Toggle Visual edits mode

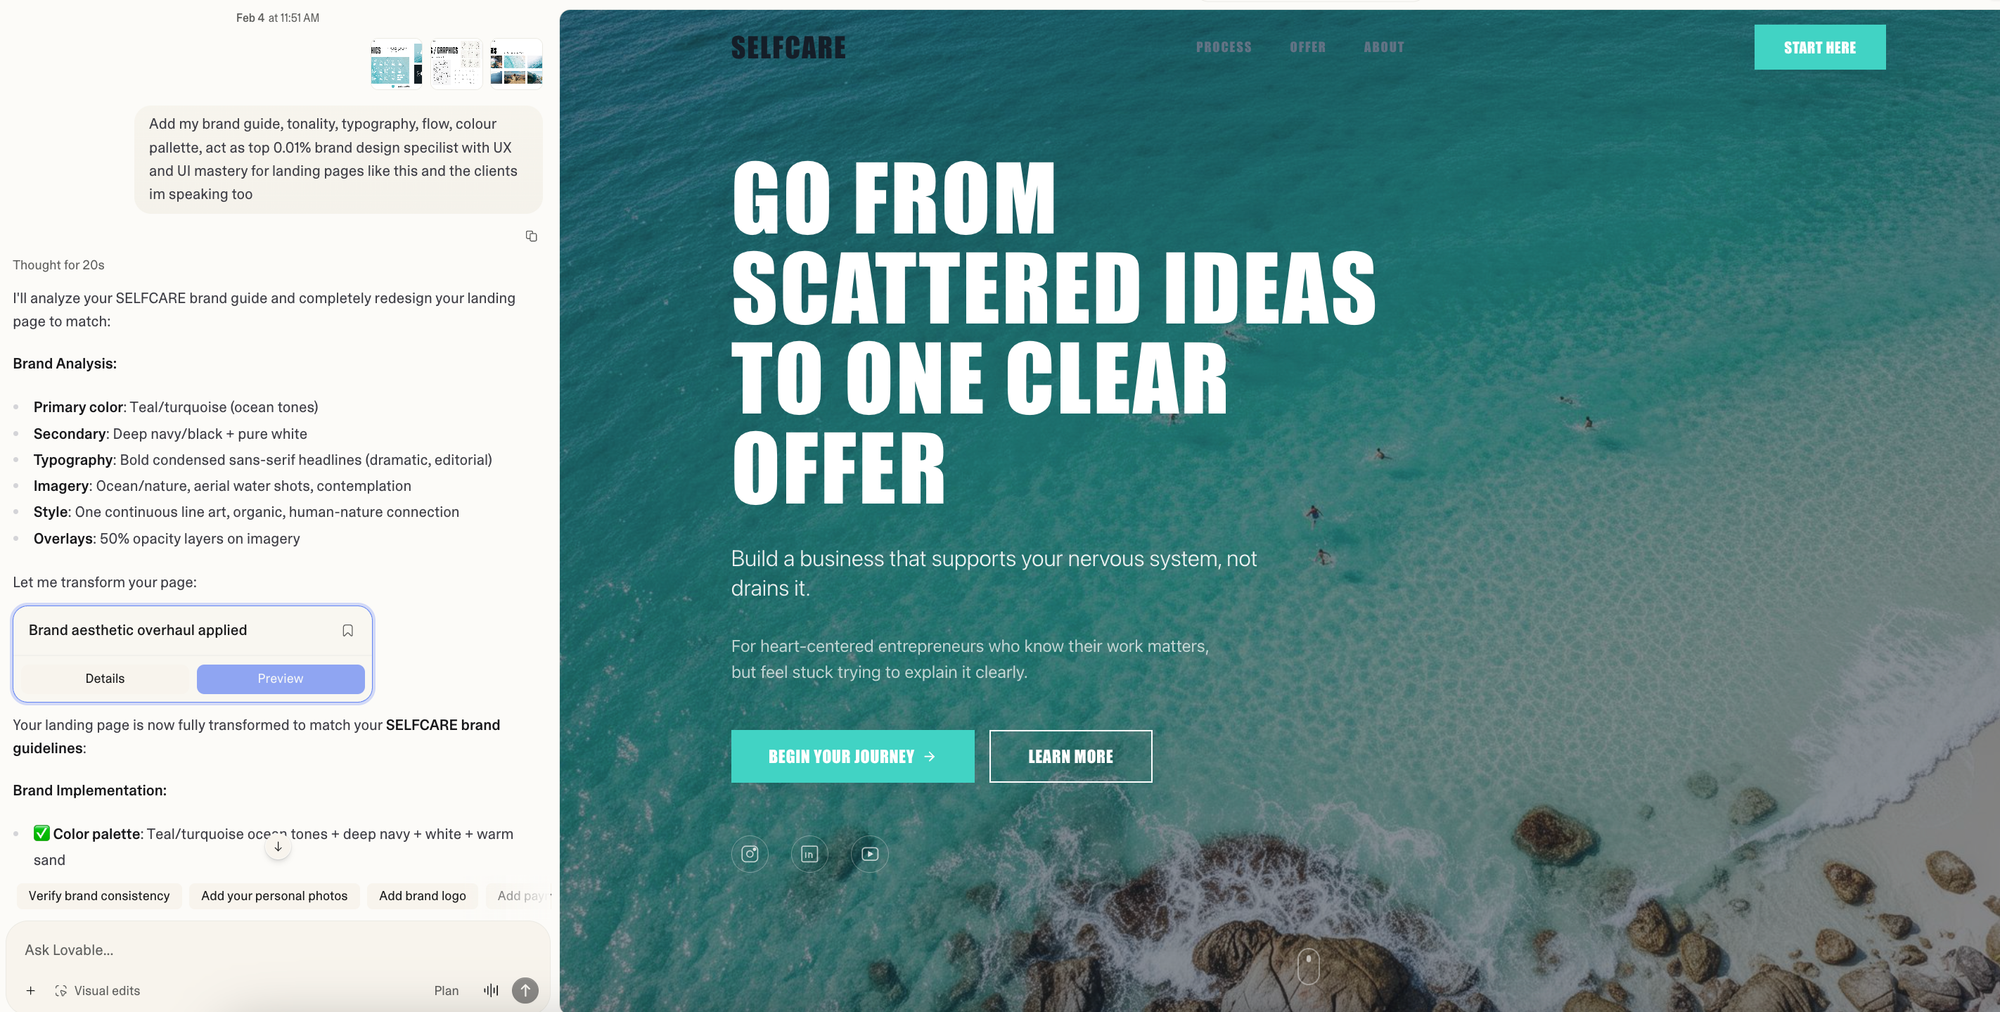click(98, 991)
